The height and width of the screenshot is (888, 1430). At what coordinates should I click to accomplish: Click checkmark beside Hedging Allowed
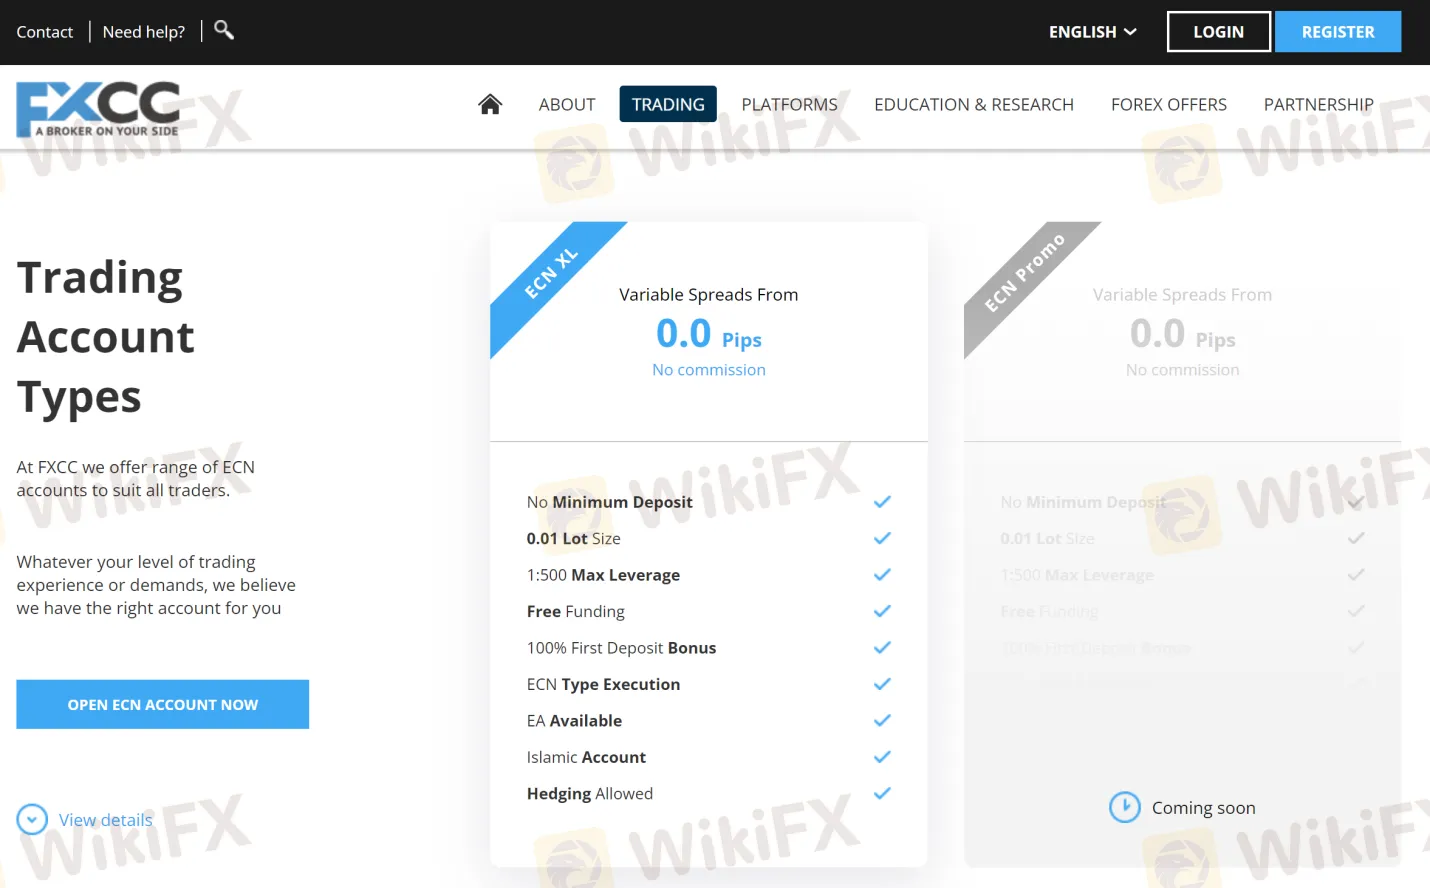coord(882,794)
